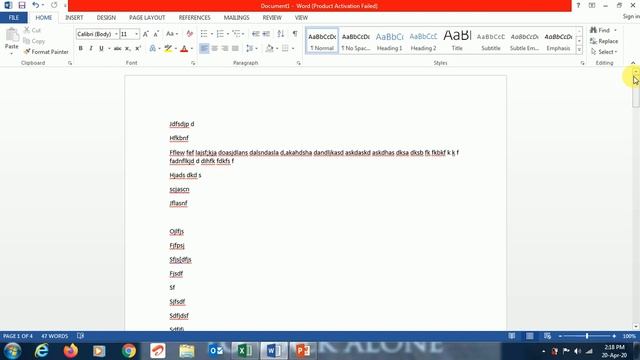Apply red font color

point(184,49)
